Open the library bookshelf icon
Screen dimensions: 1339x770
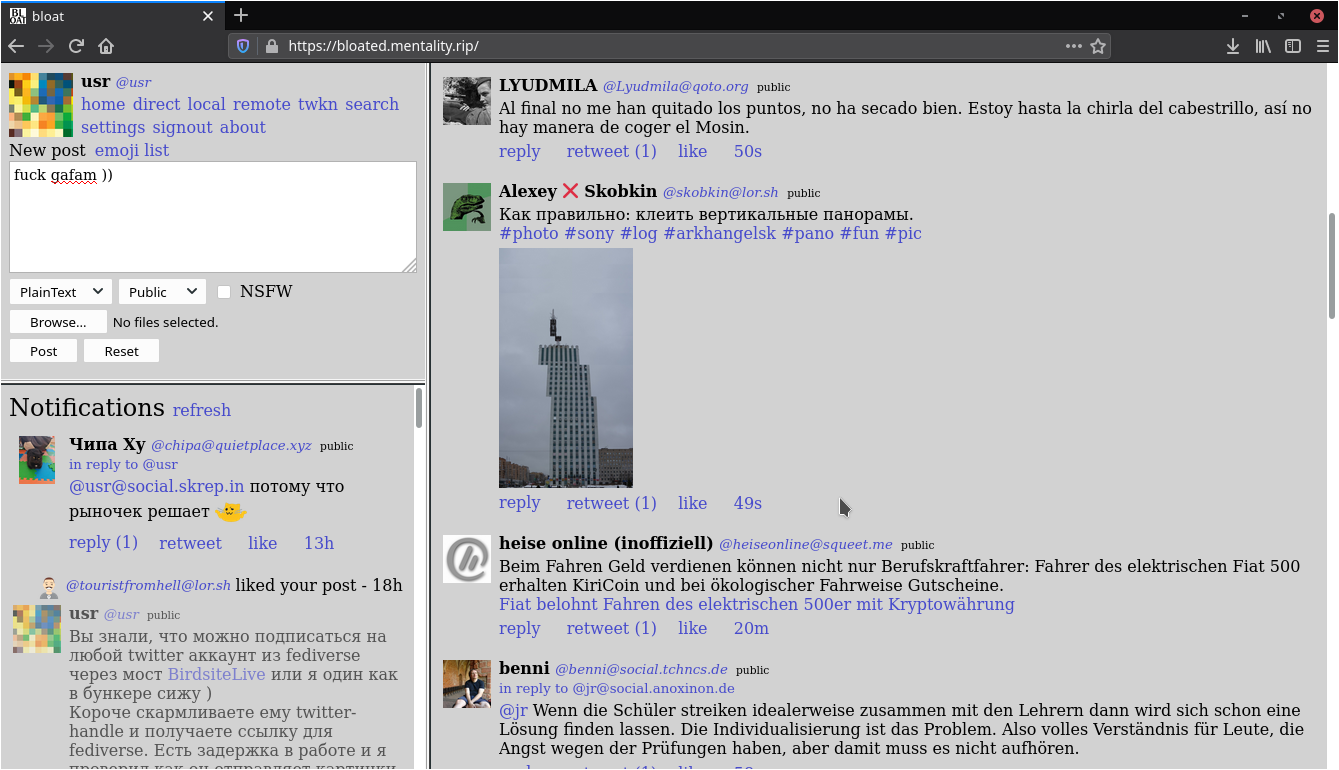(1264, 46)
